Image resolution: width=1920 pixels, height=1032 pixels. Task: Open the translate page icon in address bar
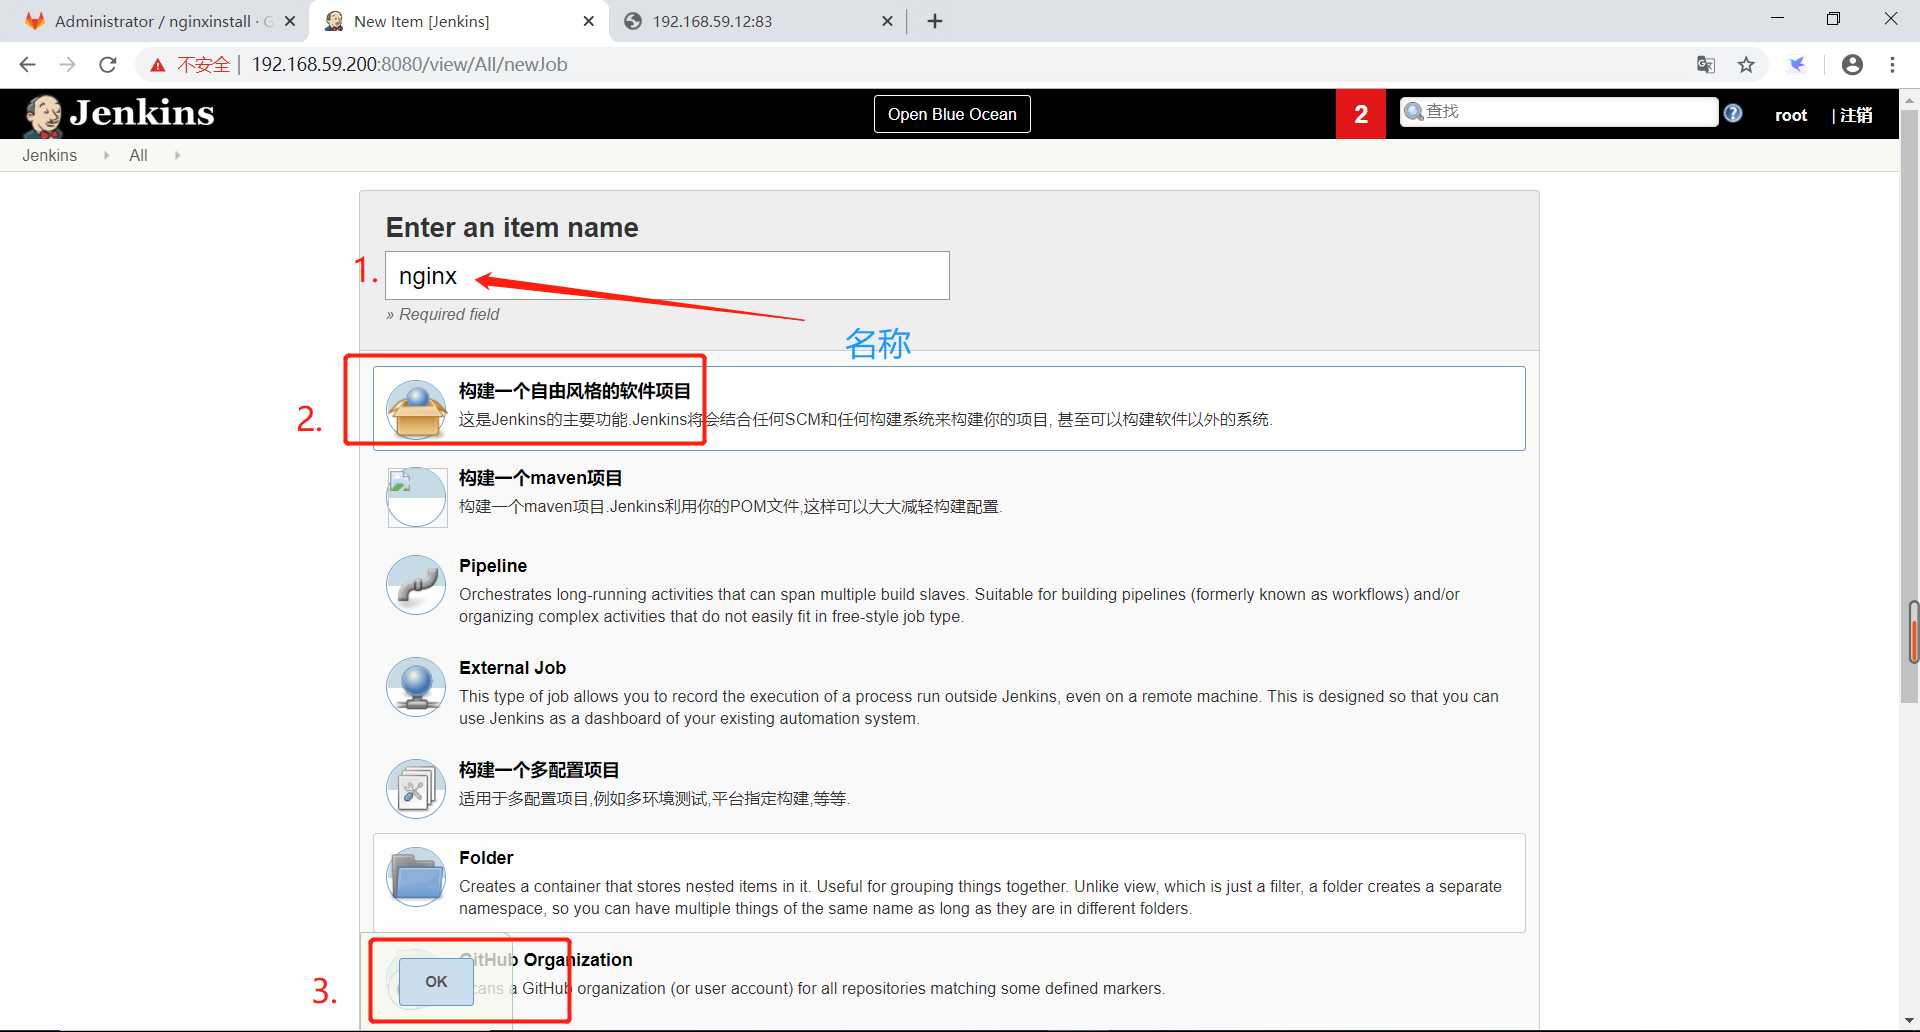tap(1706, 64)
